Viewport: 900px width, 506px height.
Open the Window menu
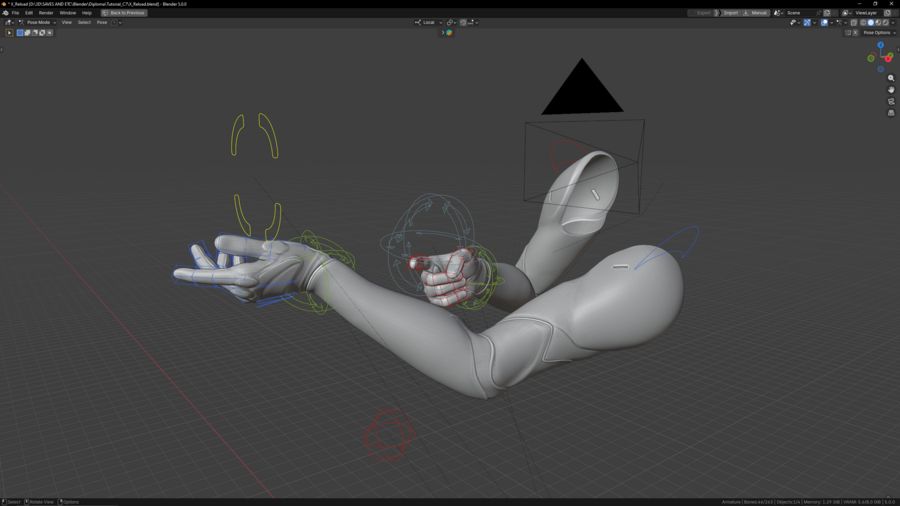coord(68,13)
